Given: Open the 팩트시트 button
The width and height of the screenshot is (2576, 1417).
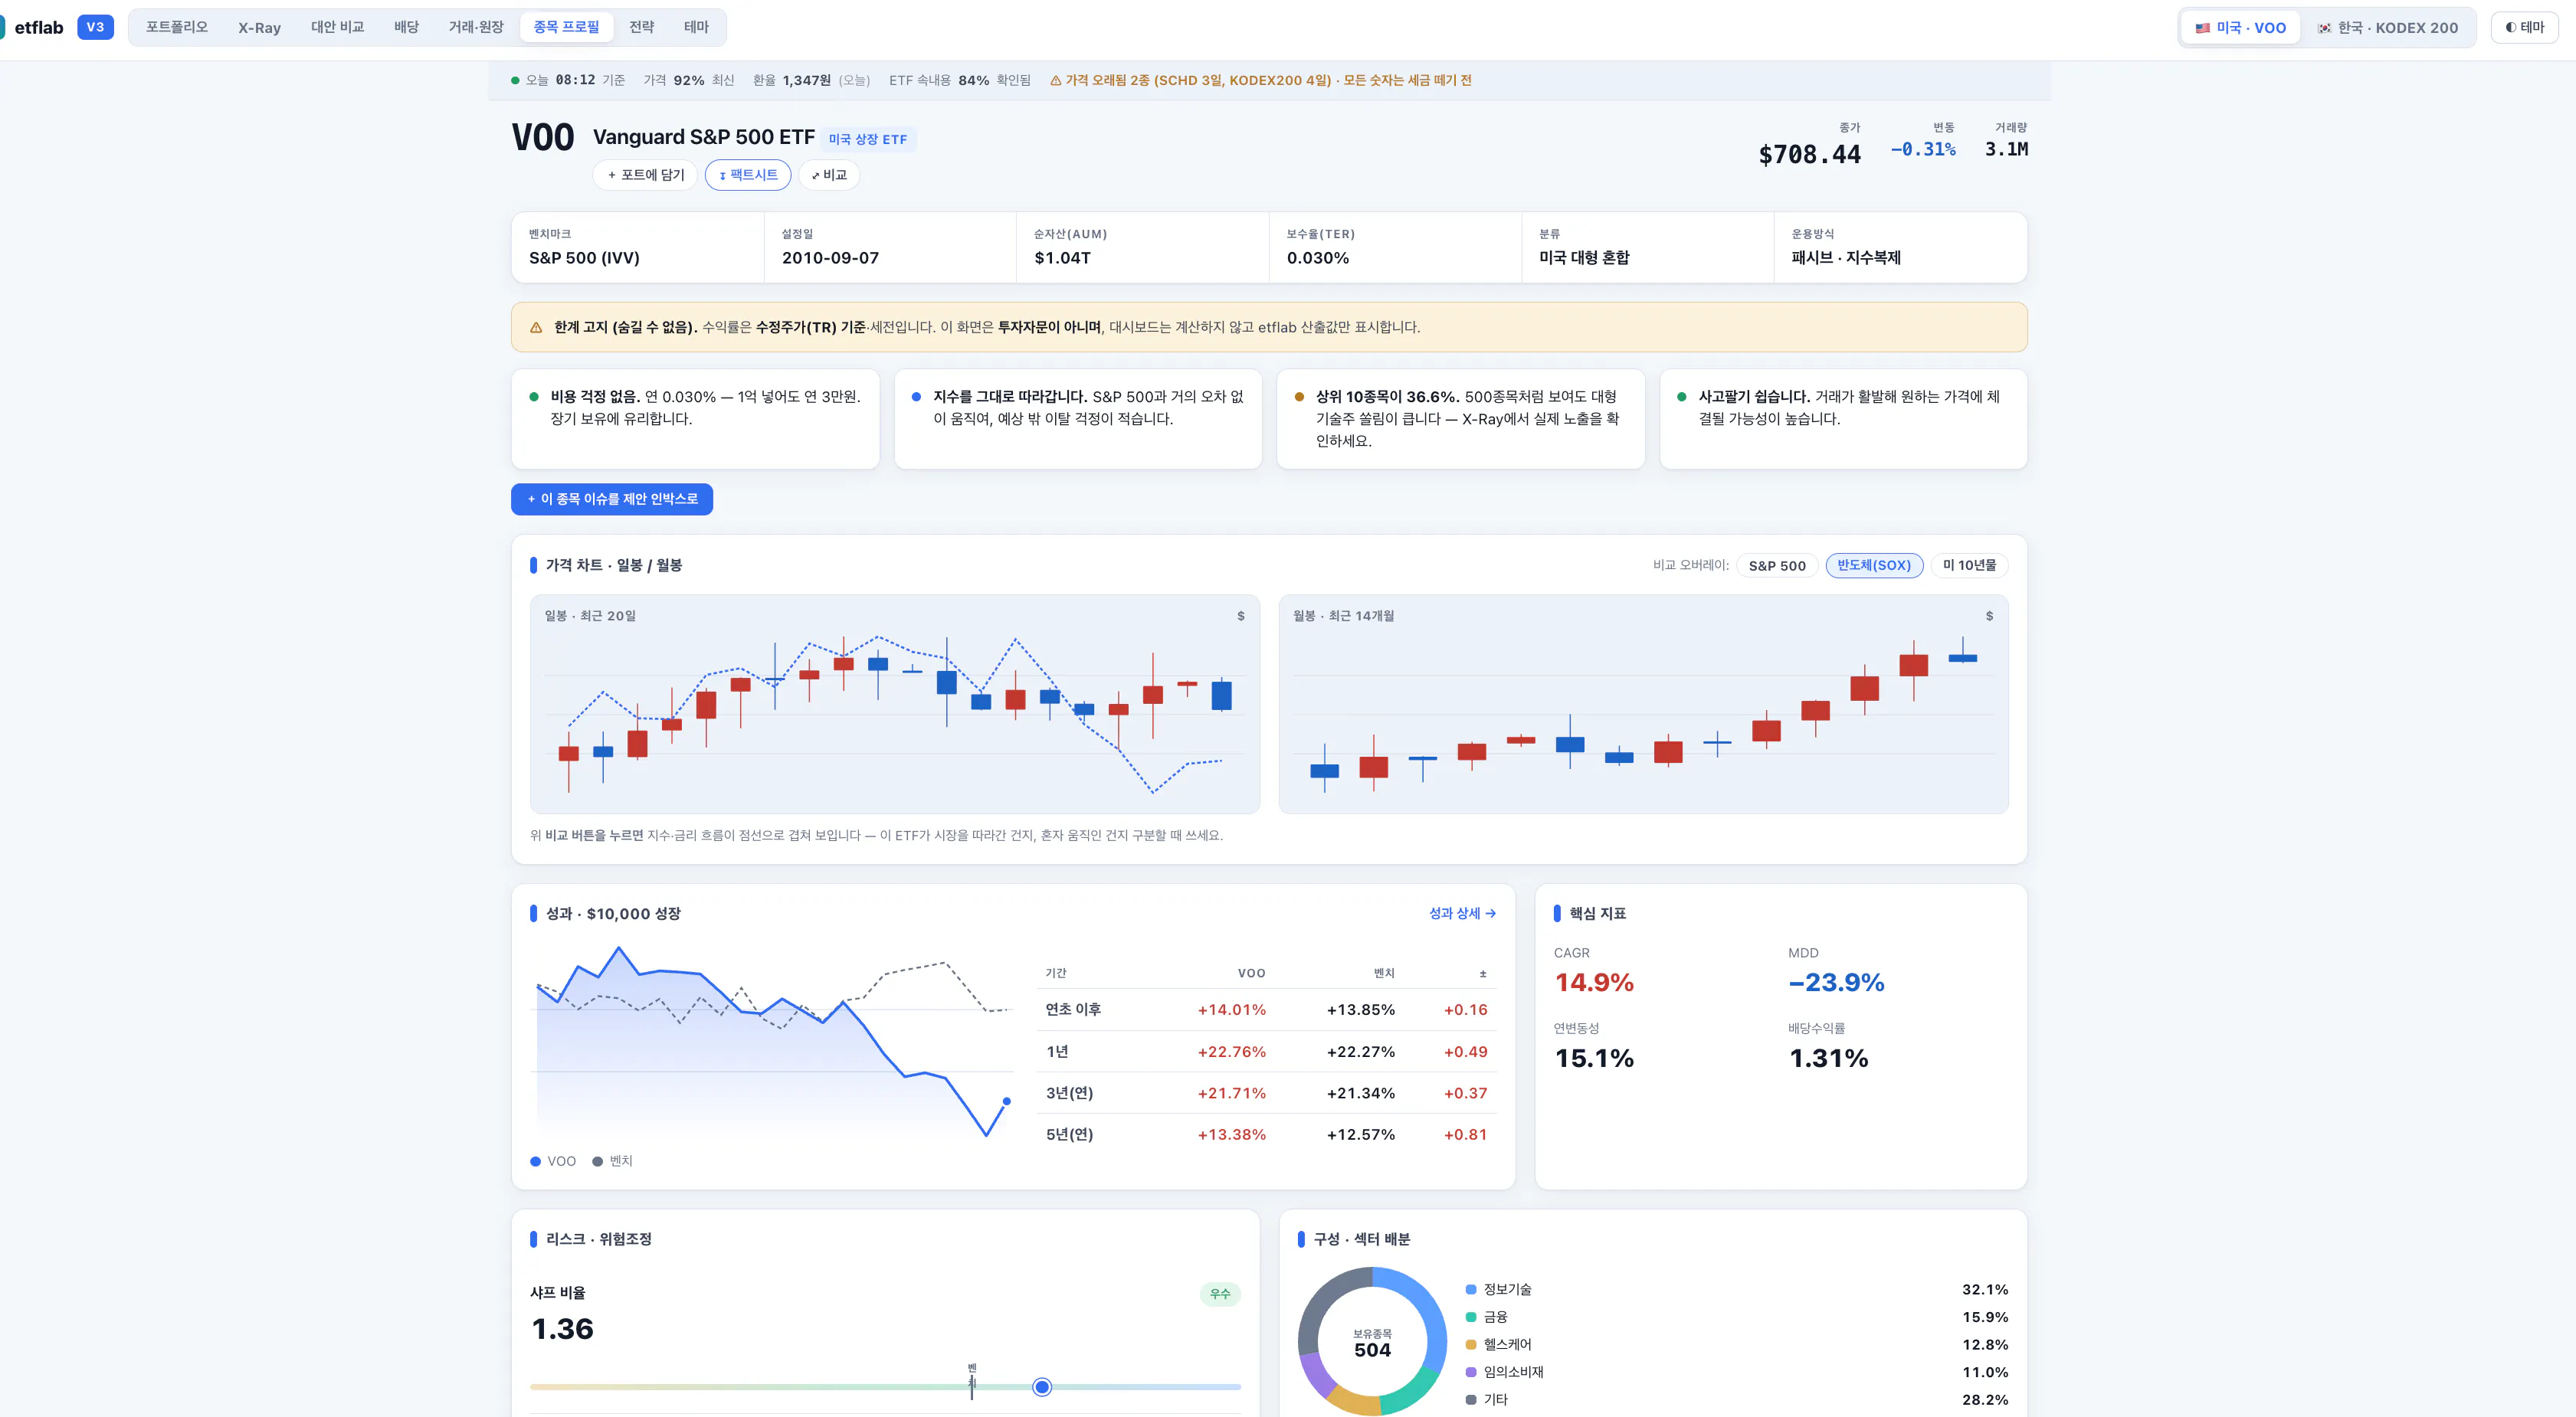Looking at the screenshot, I should pos(748,175).
